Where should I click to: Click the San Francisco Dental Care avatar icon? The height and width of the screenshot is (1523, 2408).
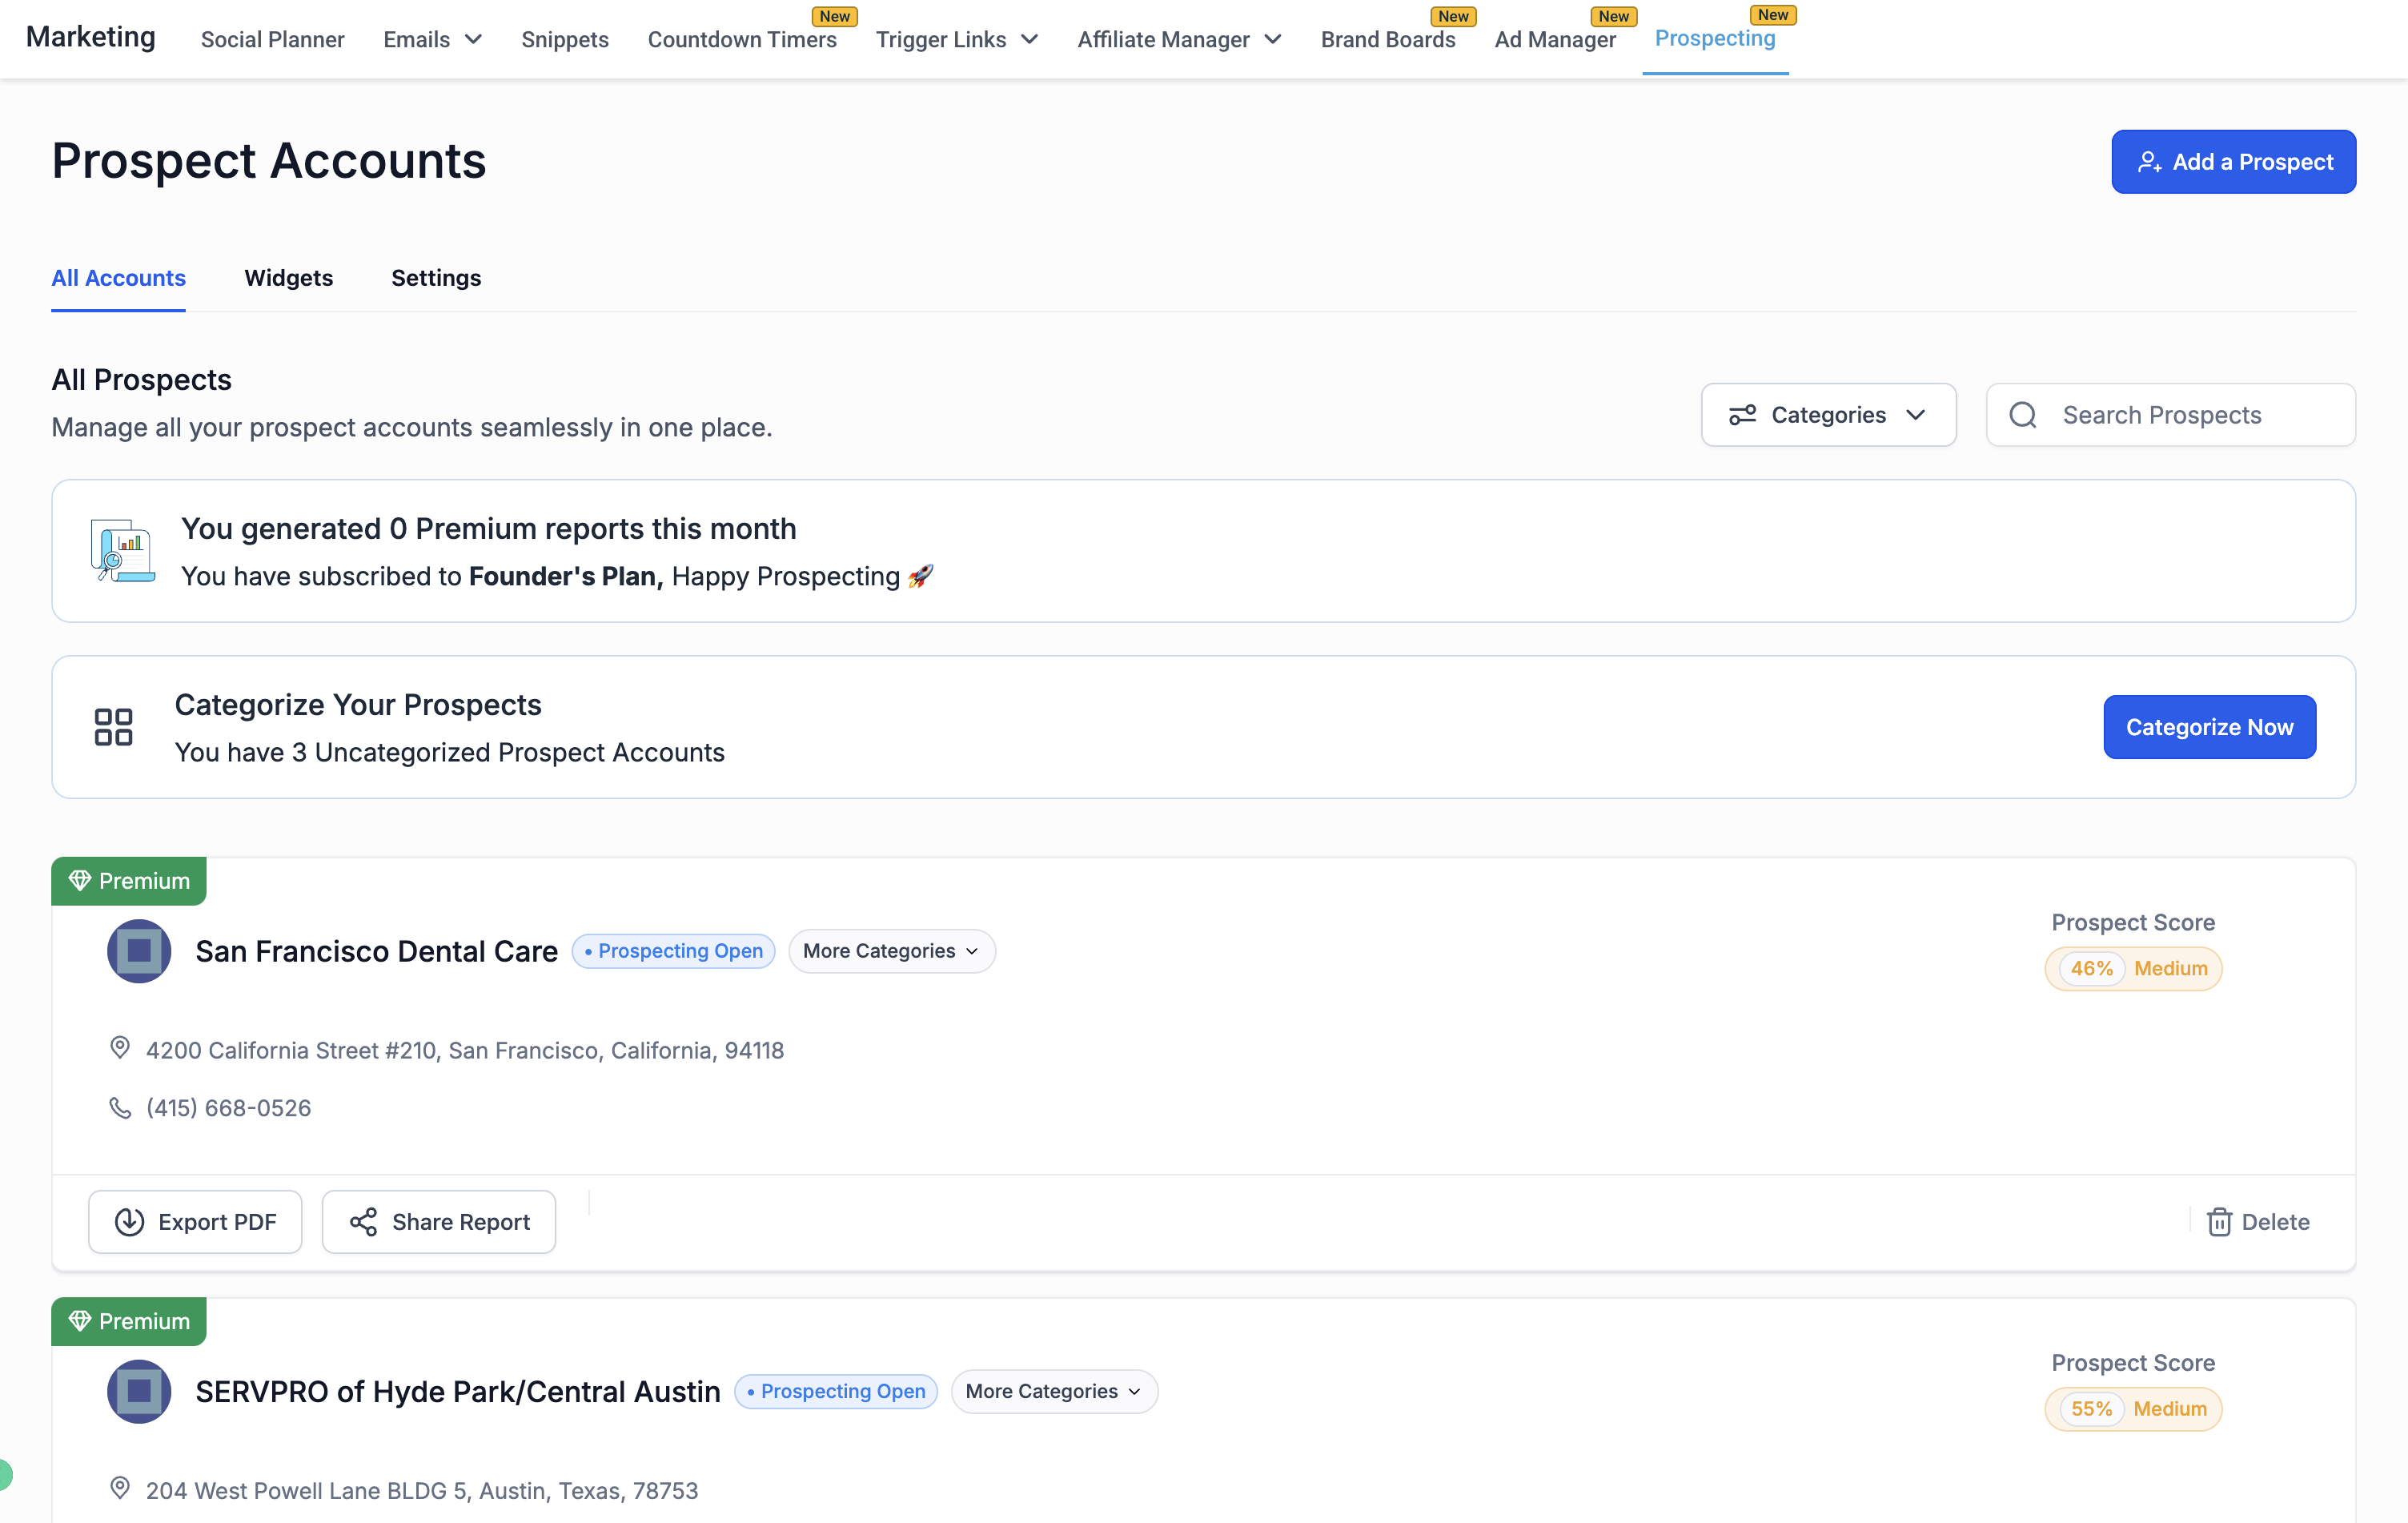pyautogui.click(x=139, y=950)
